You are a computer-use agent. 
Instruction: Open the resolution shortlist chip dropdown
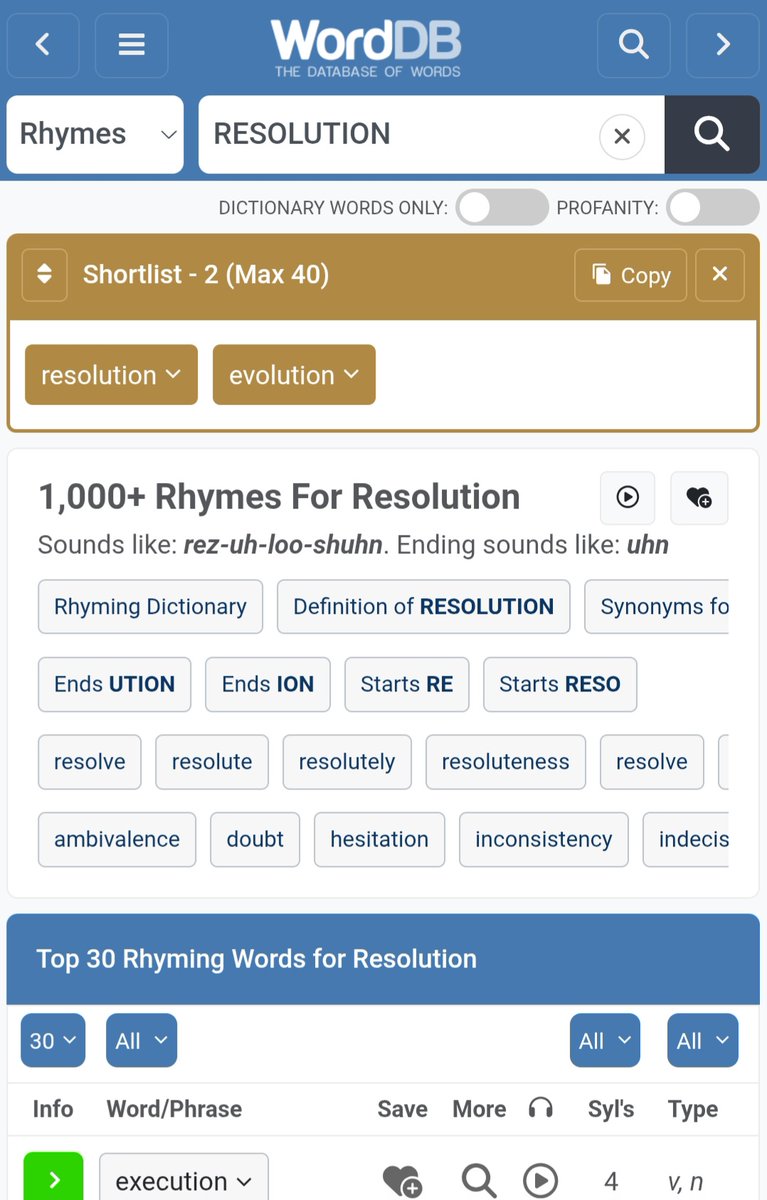pos(111,375)
